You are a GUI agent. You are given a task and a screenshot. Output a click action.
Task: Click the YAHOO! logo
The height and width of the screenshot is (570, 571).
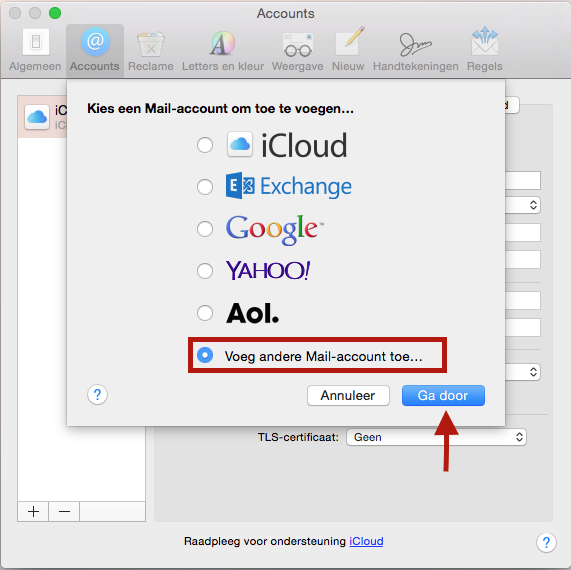click(268, 270)
